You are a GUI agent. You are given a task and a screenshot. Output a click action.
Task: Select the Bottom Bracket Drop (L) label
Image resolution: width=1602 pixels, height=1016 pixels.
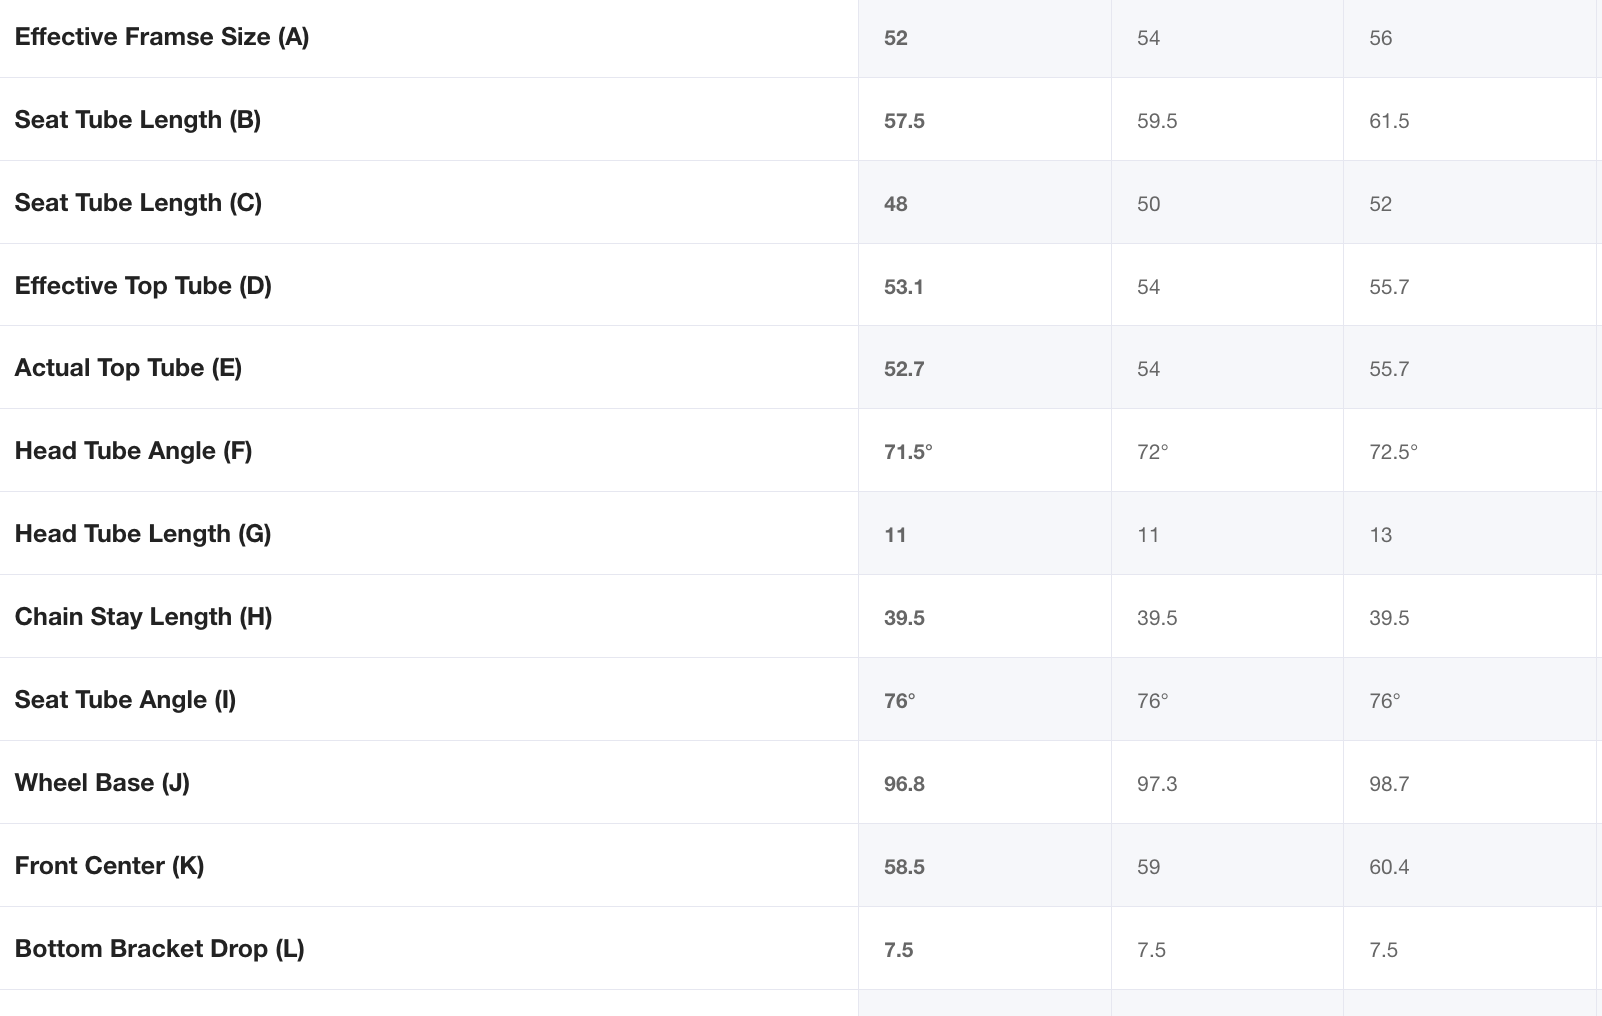coord(159,949)
